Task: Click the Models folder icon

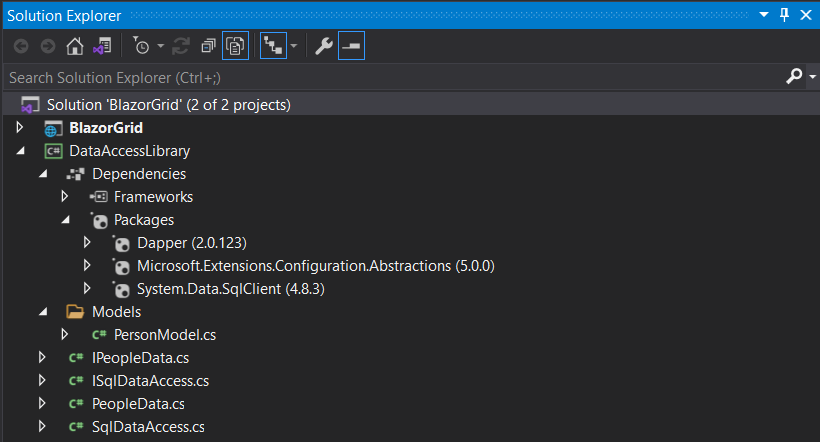Action: (75, 312)
